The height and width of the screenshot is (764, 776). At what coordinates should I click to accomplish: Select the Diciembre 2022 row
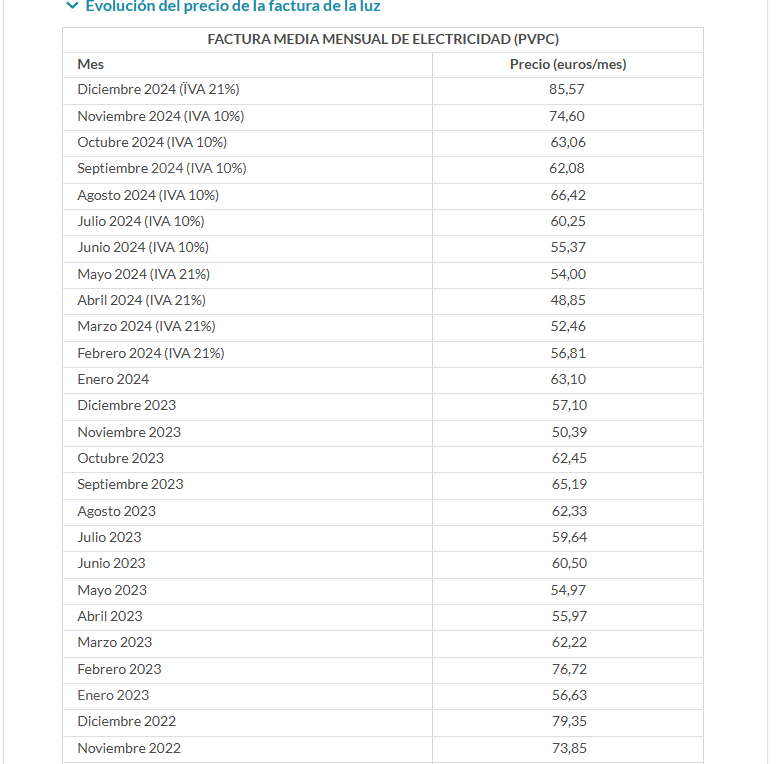[383, 723]
